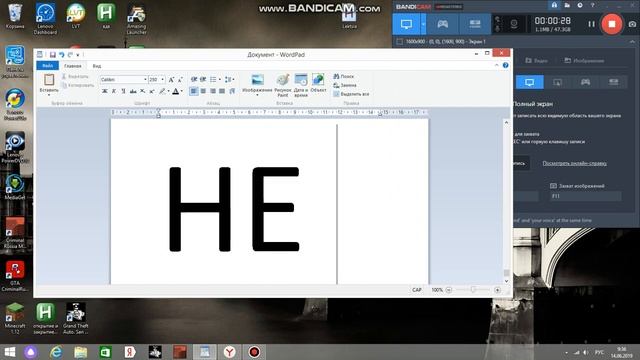Image resolution: width=640 pixels, height=360 pixels.
Task: Open Bandicam screen mode dropdown arrow
Action: coord(423,24)
